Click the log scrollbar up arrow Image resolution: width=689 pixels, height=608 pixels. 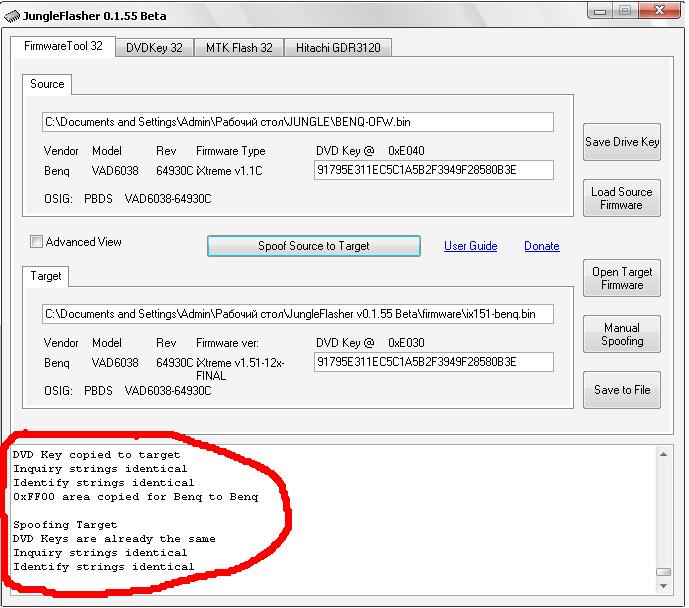click(664, 454)
